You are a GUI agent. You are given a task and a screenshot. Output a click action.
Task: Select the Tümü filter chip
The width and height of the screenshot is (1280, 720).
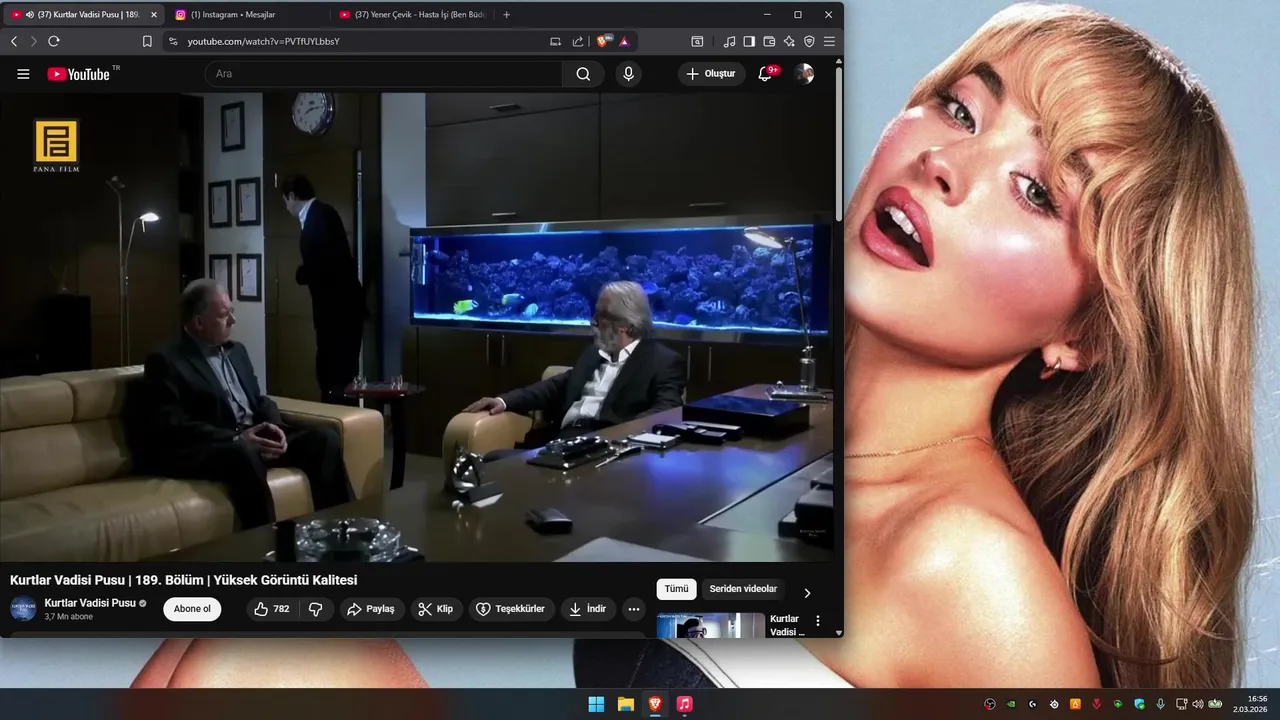[x=677, y=589]
